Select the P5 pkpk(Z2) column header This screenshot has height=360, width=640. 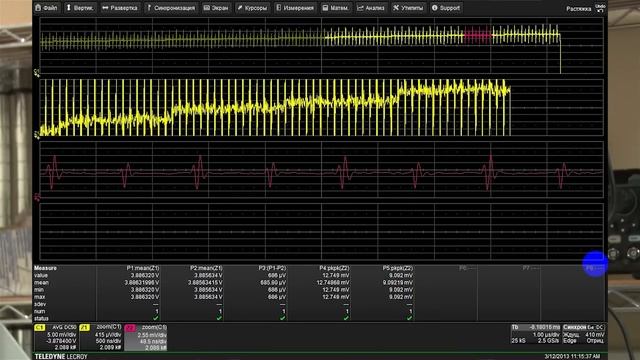[398, 268]
